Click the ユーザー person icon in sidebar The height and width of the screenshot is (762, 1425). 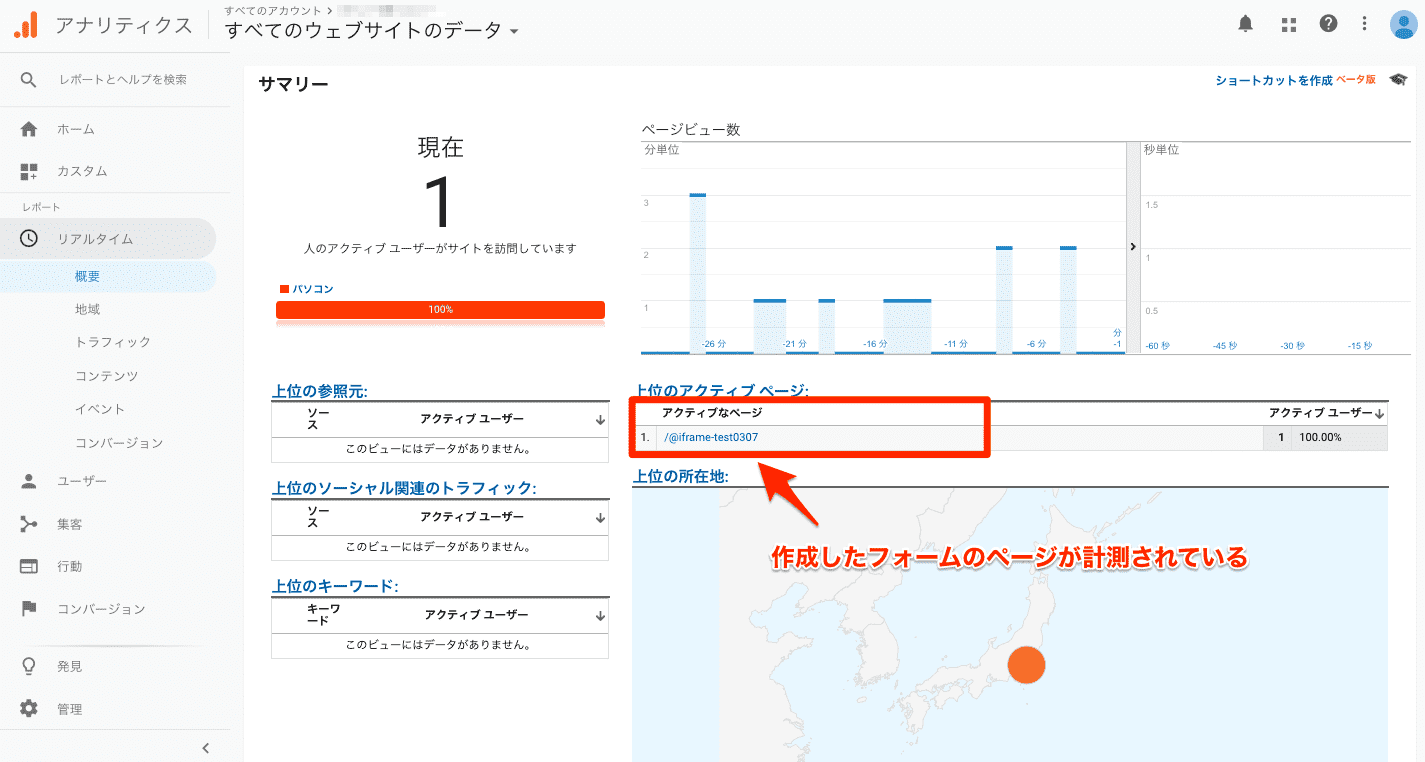27,481
